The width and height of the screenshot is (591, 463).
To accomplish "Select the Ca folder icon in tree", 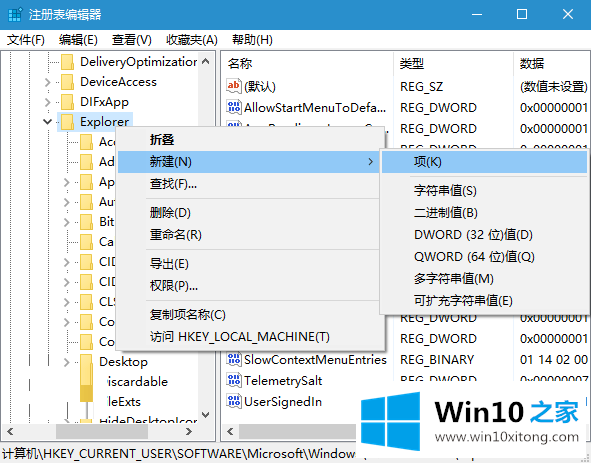I will tap(87, 242).
